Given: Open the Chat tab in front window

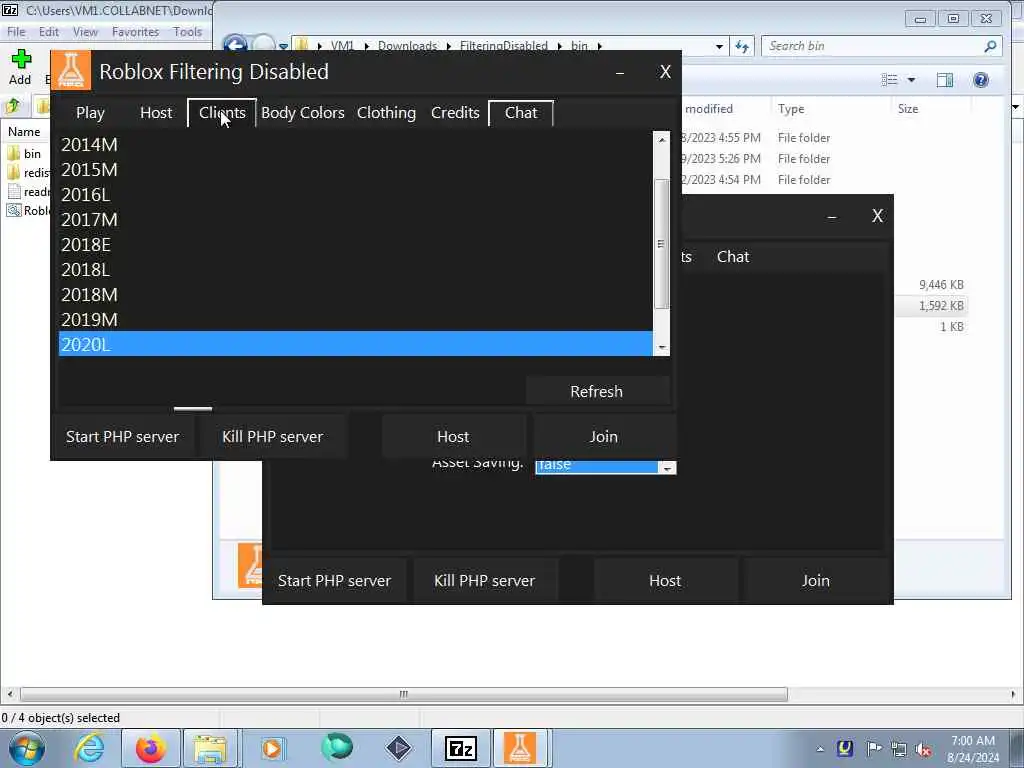Looking at the screenshot, I should [520, 113].
